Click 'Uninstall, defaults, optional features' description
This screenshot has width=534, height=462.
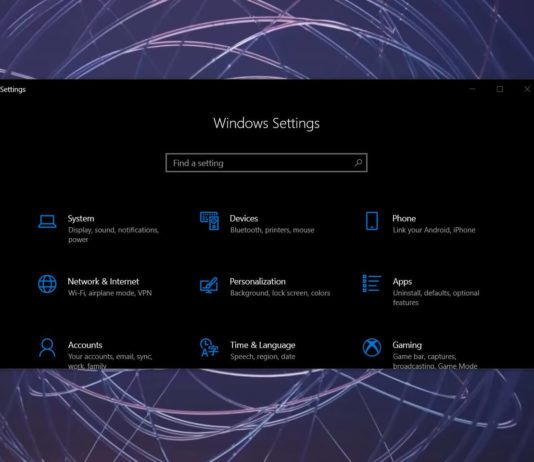click(436, 298)
